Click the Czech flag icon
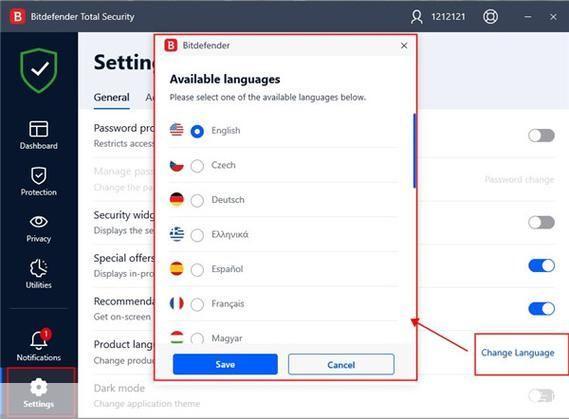 [x=177, y=165]
